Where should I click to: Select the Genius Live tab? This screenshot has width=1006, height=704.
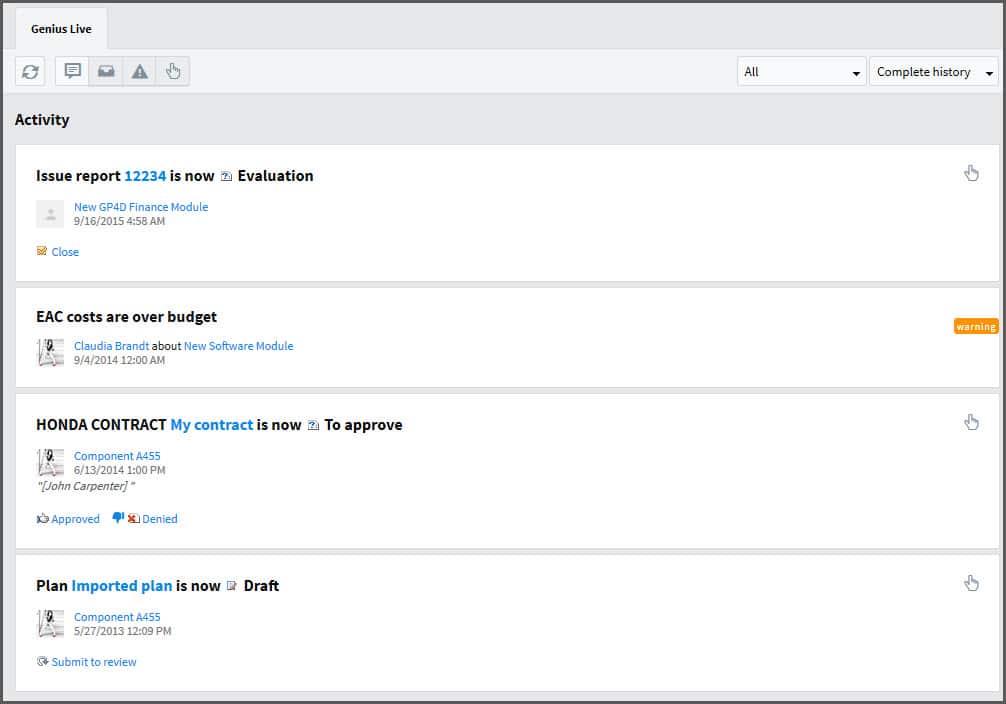tap(61, 29)
